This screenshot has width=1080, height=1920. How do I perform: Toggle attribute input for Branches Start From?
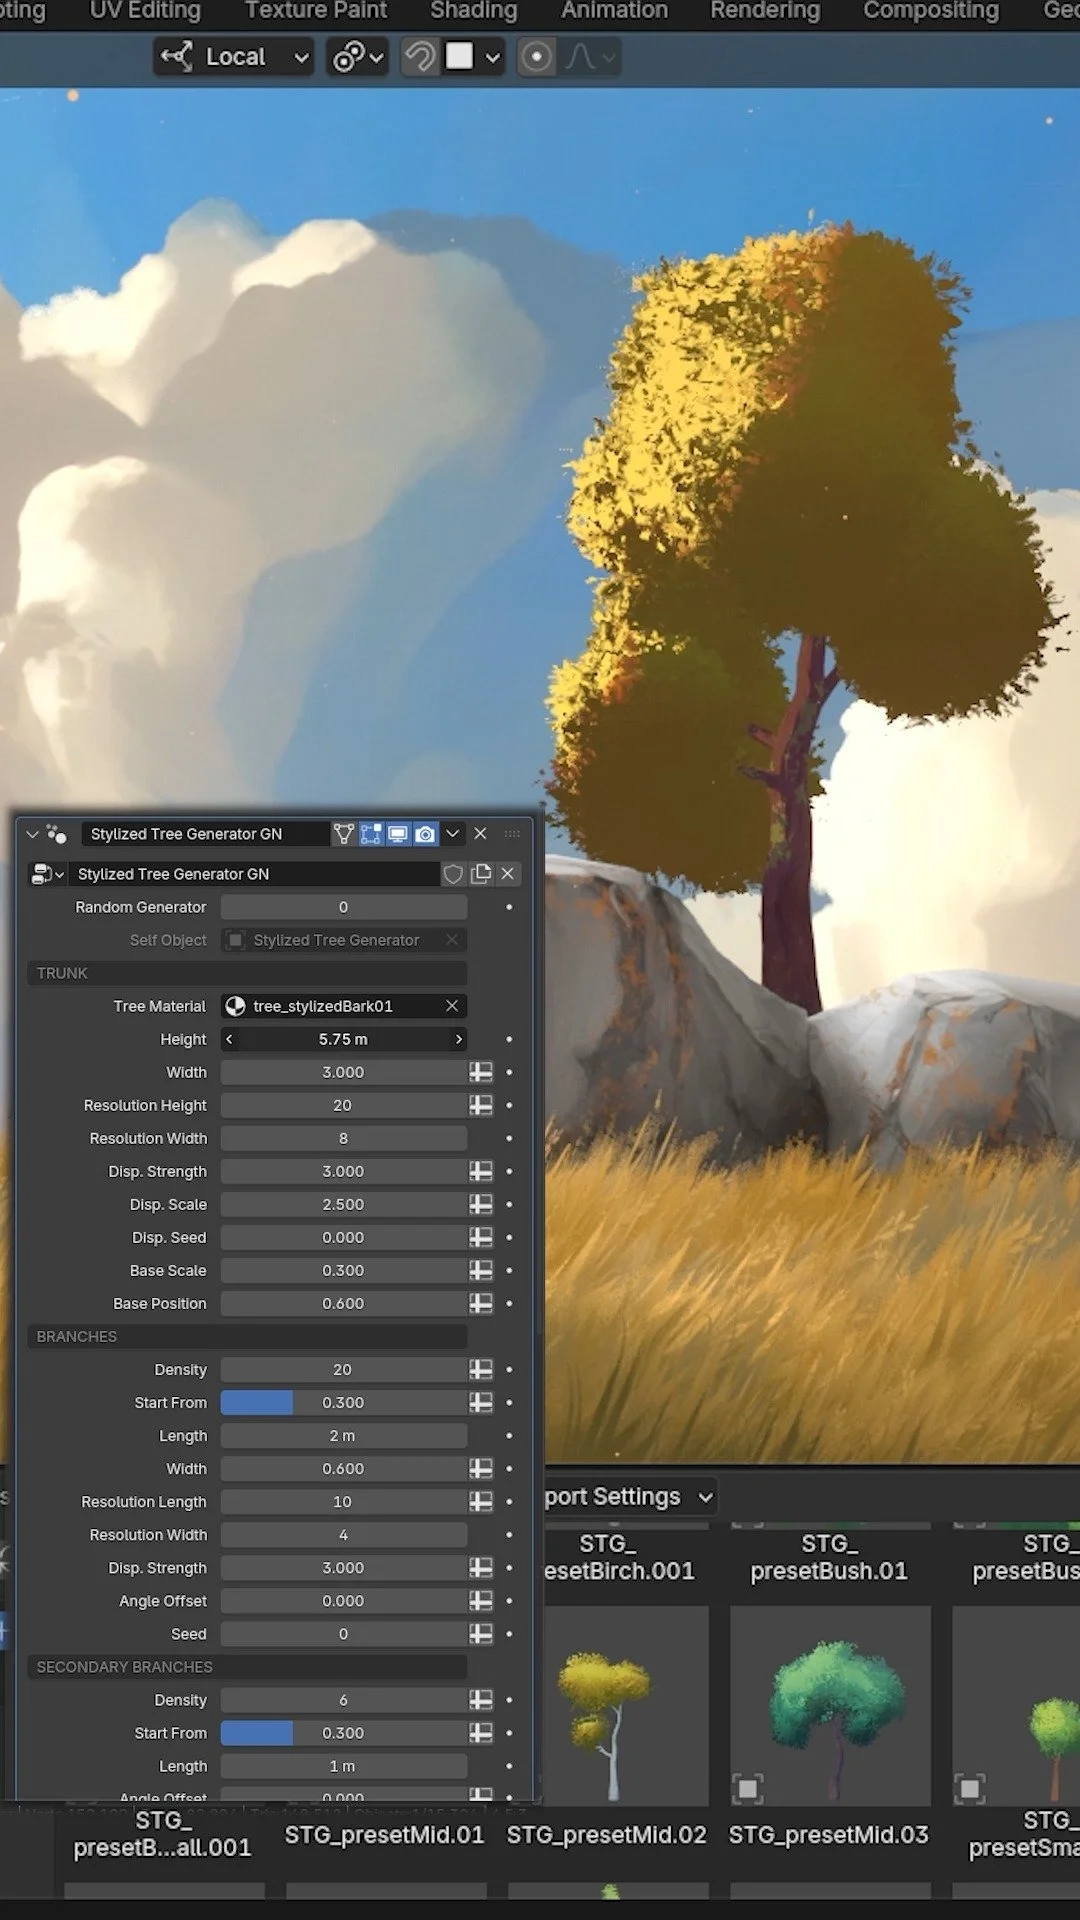pyautogui.click(x=481, y=1402)
